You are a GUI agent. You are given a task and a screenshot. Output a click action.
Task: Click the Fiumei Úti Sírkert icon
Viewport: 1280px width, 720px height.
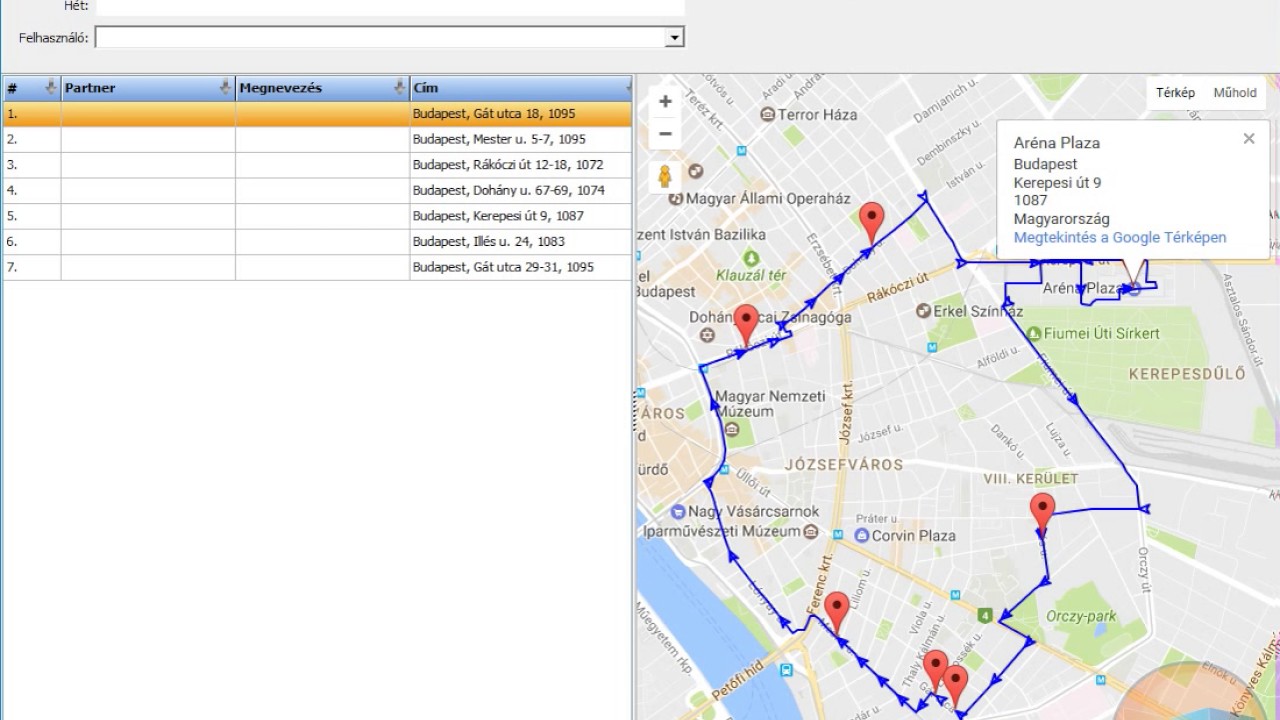click(x=1033, y=333)
